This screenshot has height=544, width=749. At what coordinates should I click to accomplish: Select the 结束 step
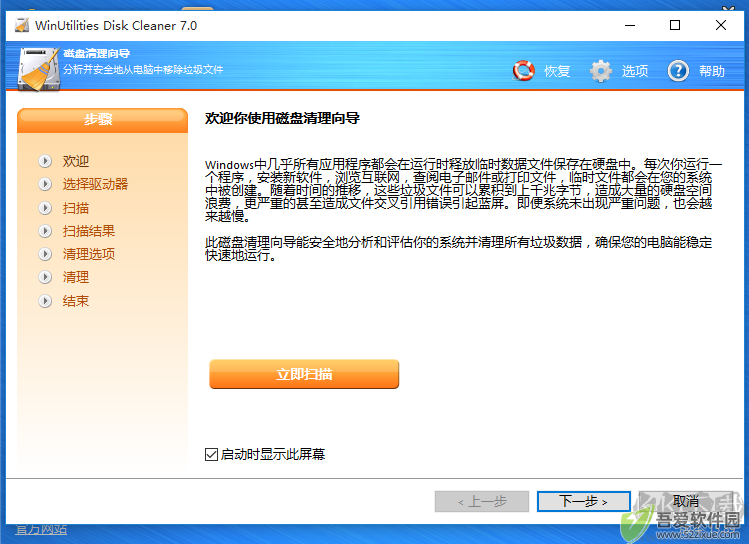point(75,301)
